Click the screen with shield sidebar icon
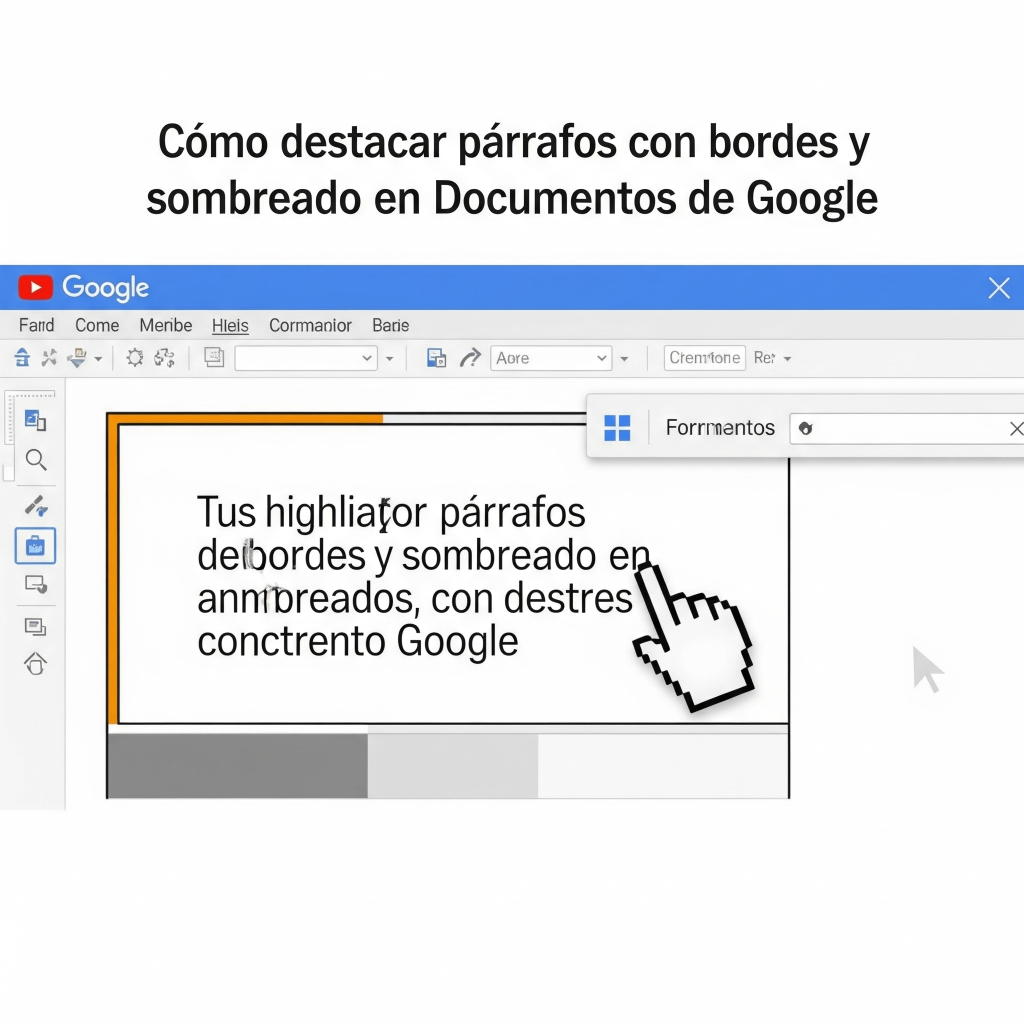Viewport: 1024px width, 1024px height. (x=36, y=585)
